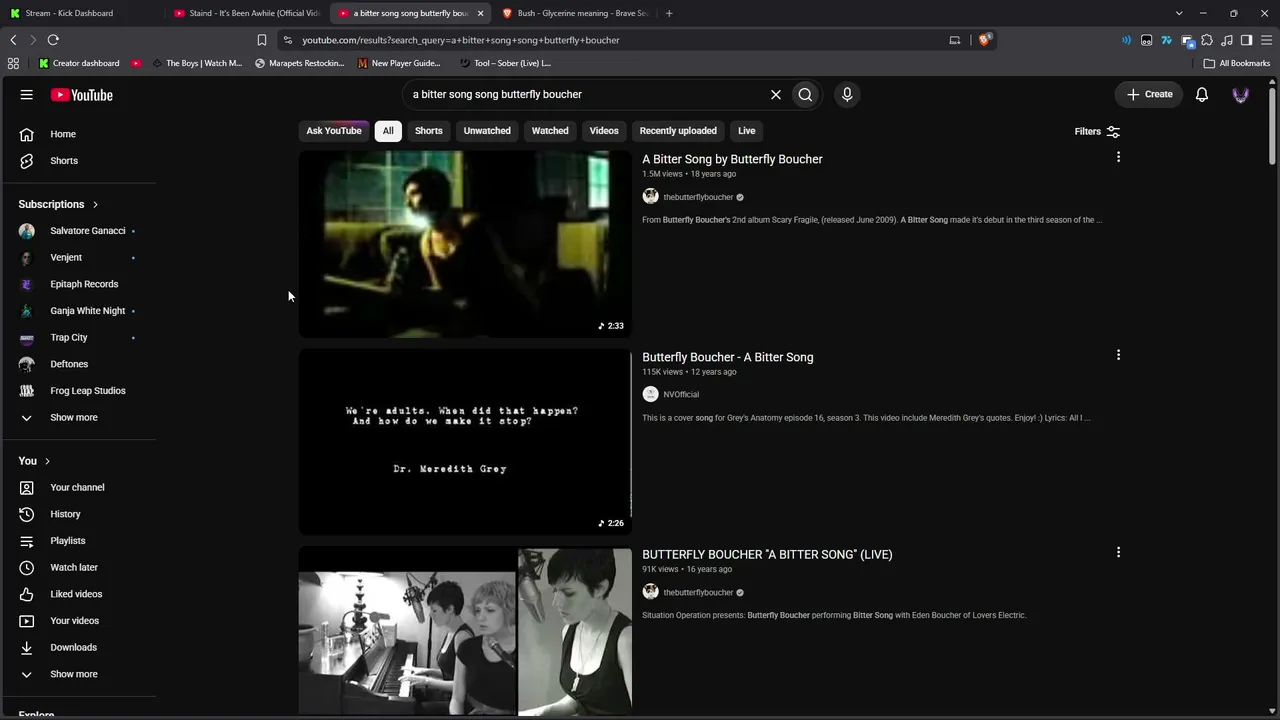This screenshot has height=720, width=1280.
Task: Click the browser address bar URL
Action: [x=461, y=40]
